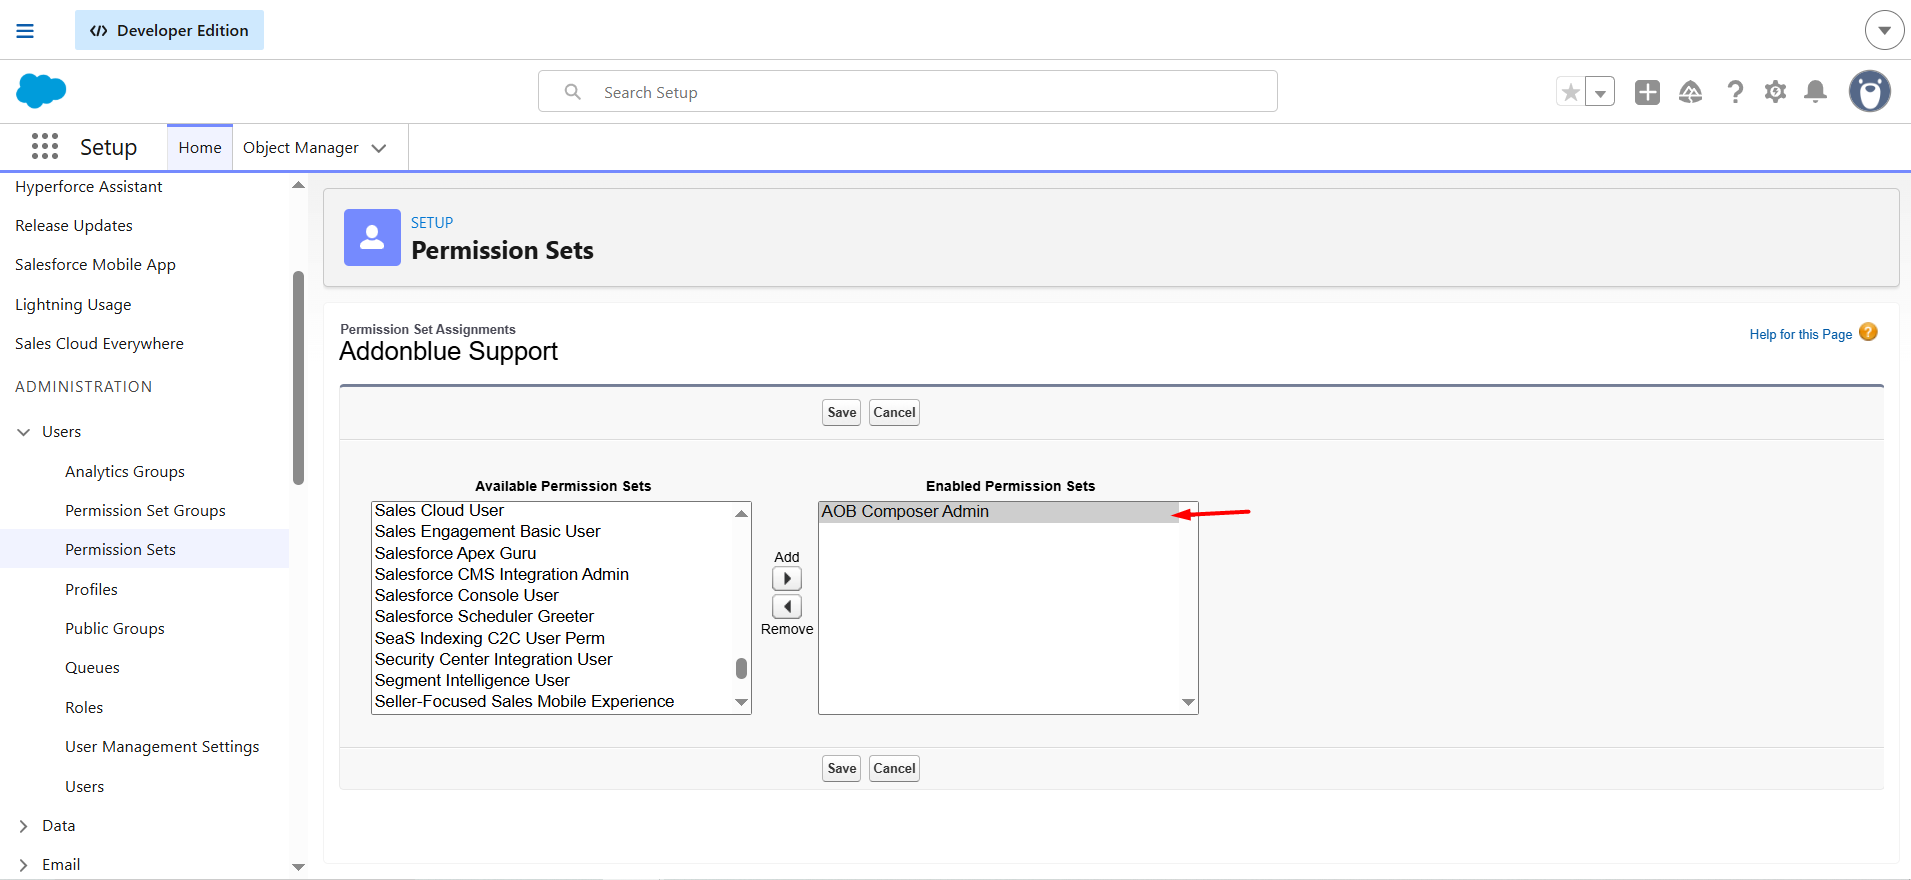Open Roles in sidebar
The height and width of the screenshot is (880, 1911).
point(84,708)
